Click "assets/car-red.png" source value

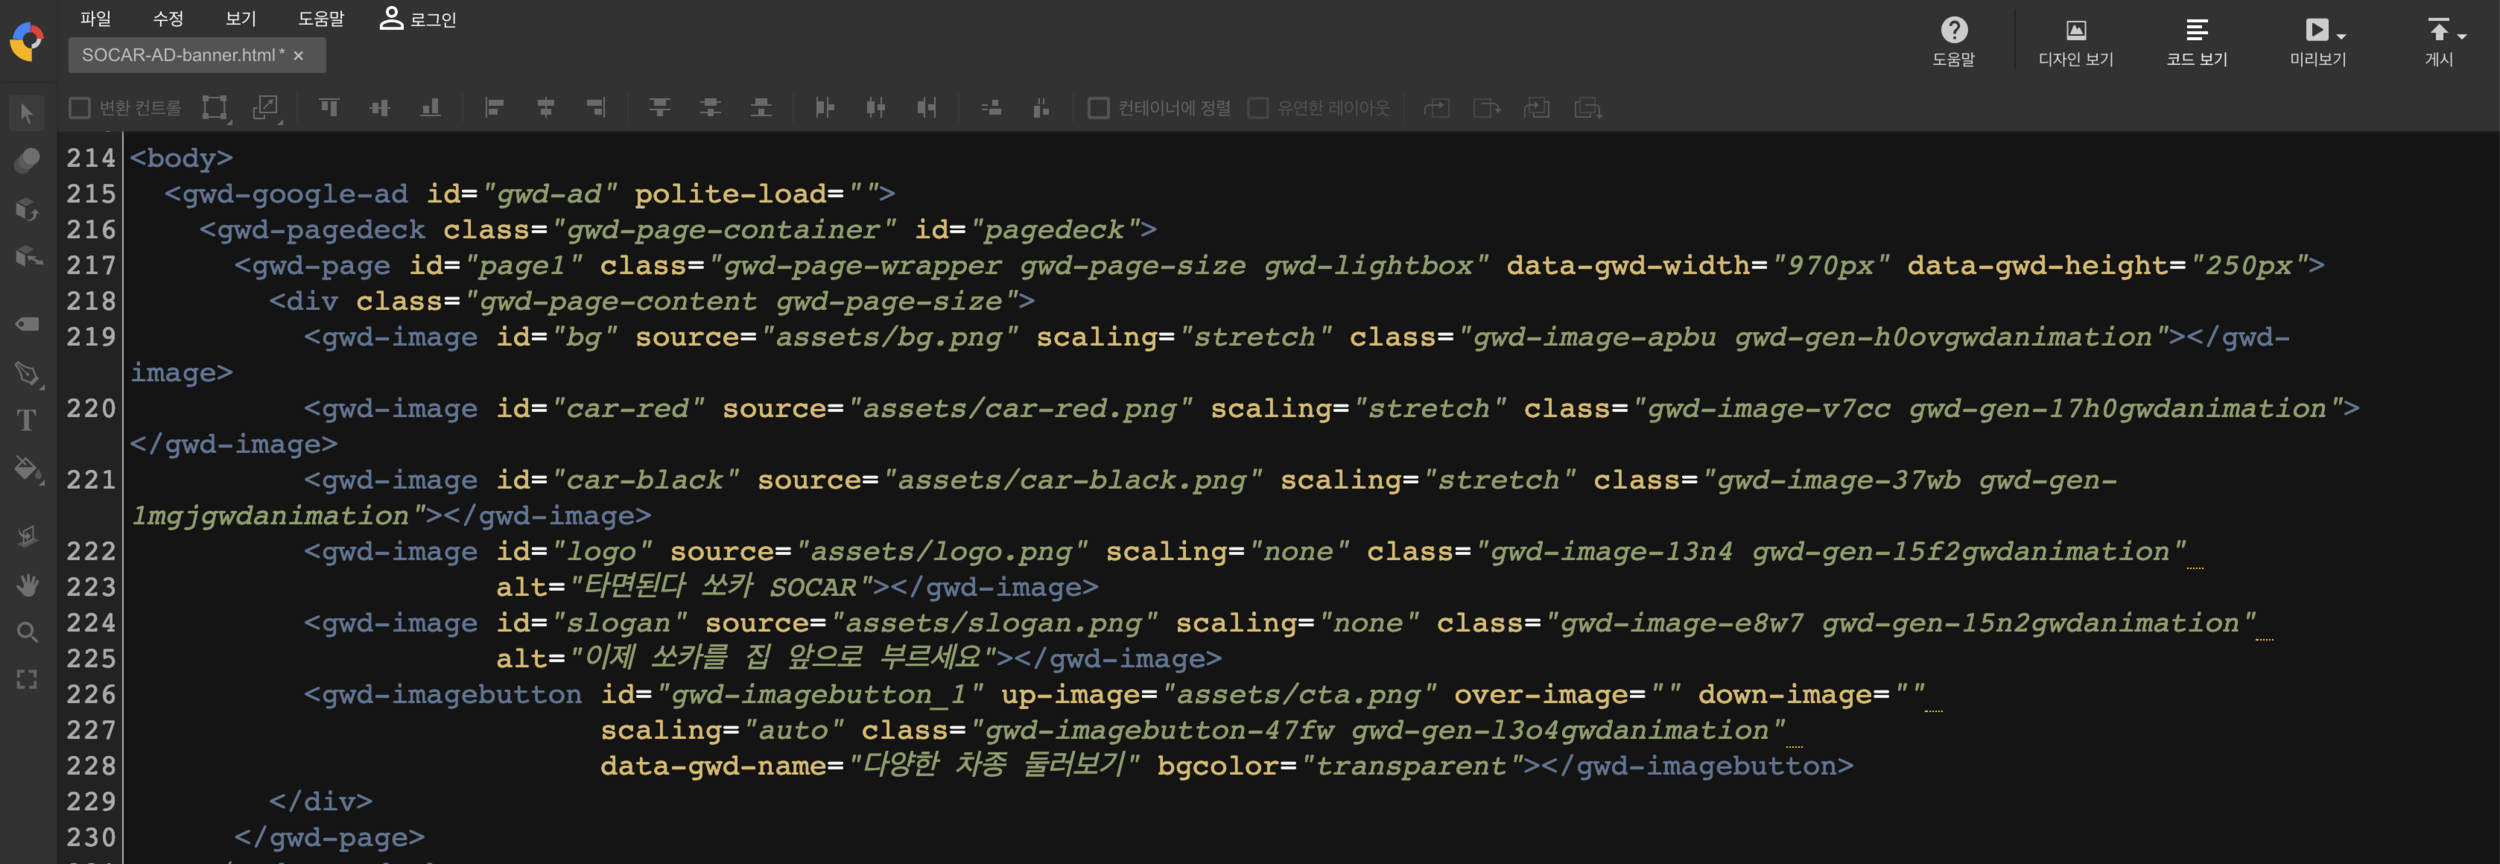pyautogui.click(x=1020, y=409)
